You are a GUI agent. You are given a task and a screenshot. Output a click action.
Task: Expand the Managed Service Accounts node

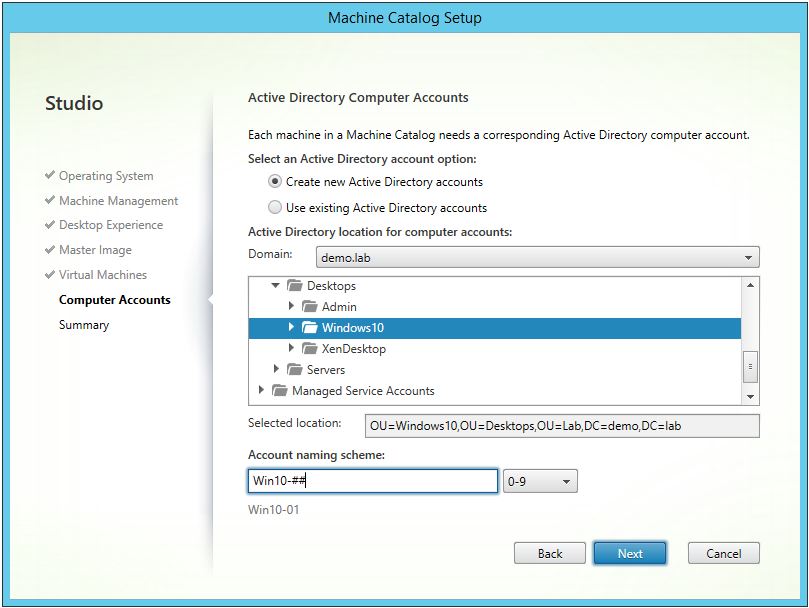click(x=262, y=391)
